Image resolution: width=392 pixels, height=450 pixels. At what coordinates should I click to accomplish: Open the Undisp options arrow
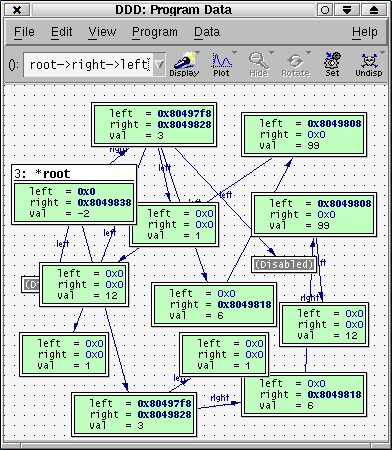click(382, 53)
